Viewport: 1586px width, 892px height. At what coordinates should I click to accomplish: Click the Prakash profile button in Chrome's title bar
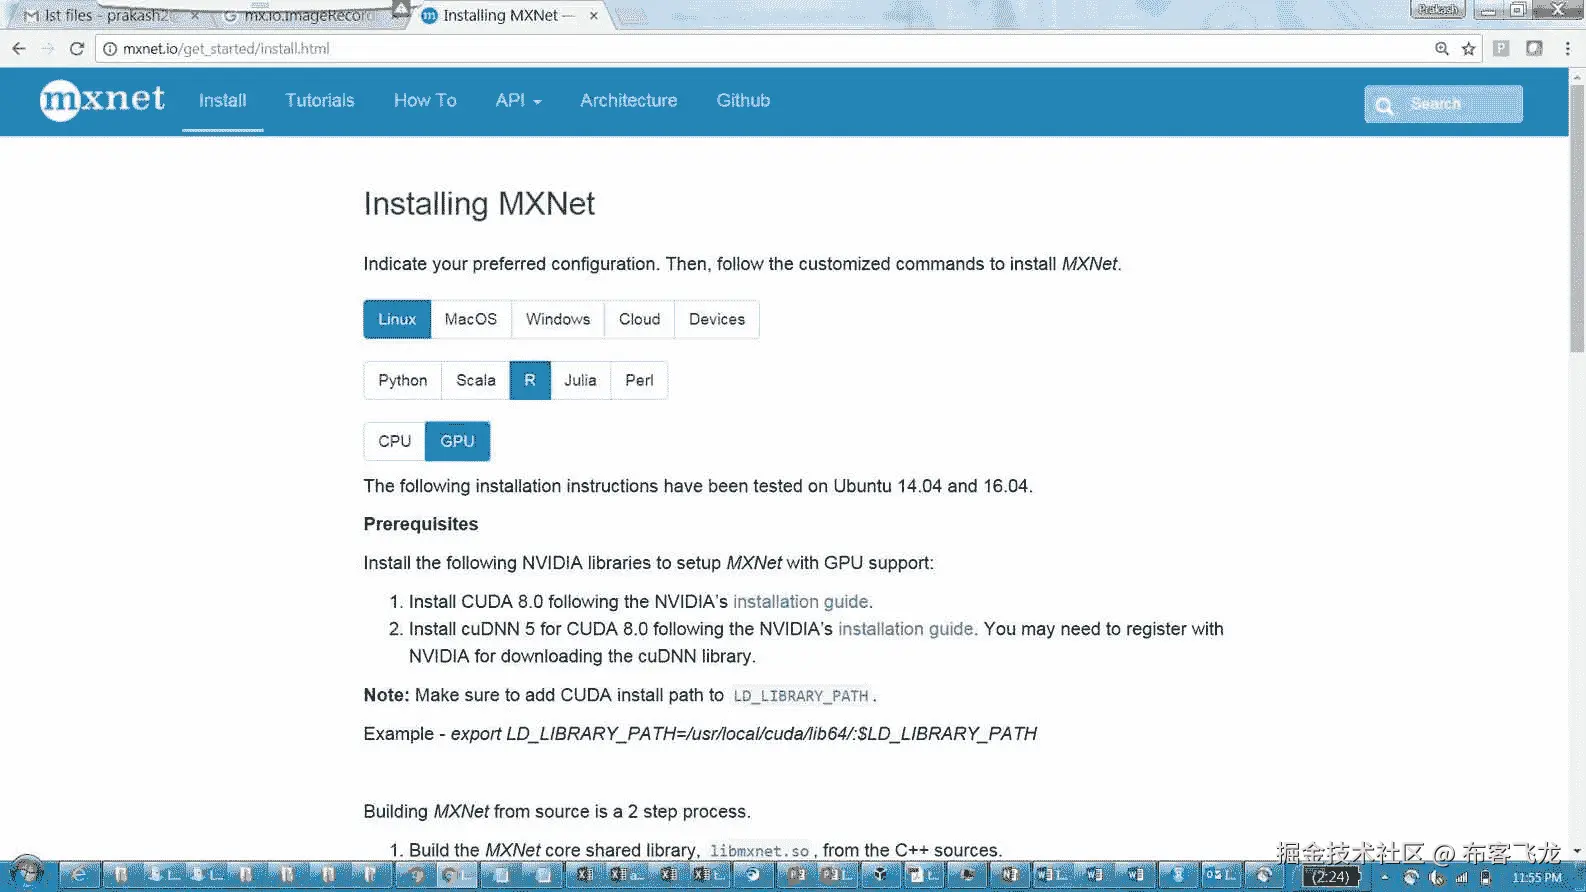coord(1437,10)
